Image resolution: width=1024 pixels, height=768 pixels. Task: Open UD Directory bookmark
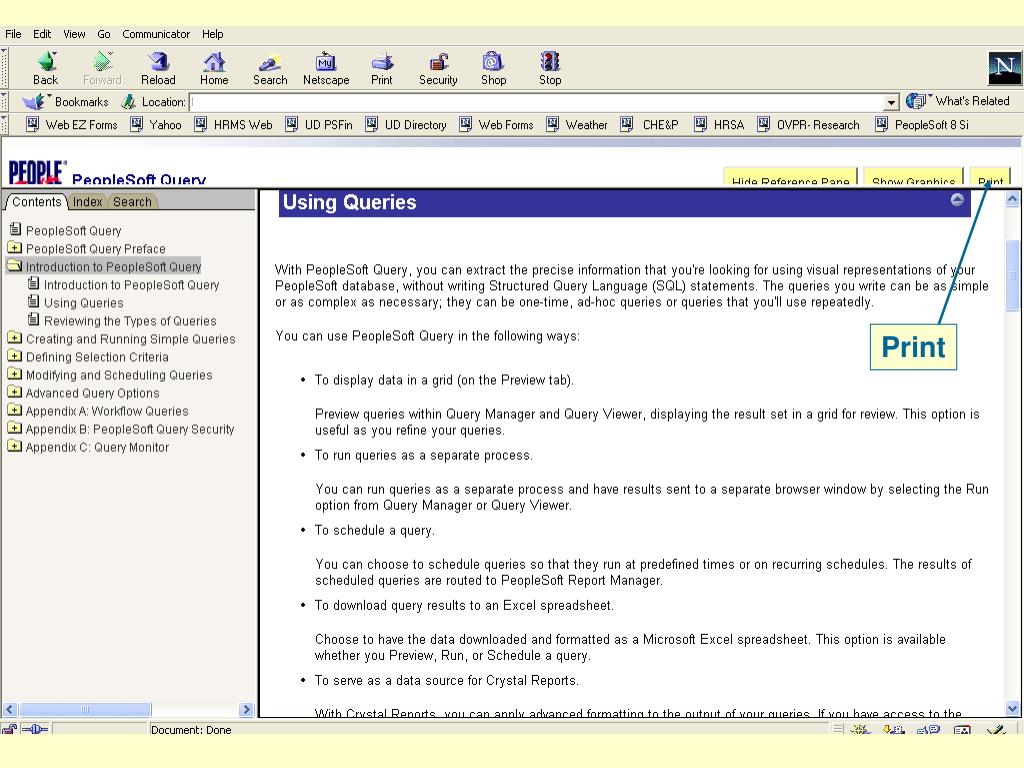pyautogui.click(x=406, y=125)
